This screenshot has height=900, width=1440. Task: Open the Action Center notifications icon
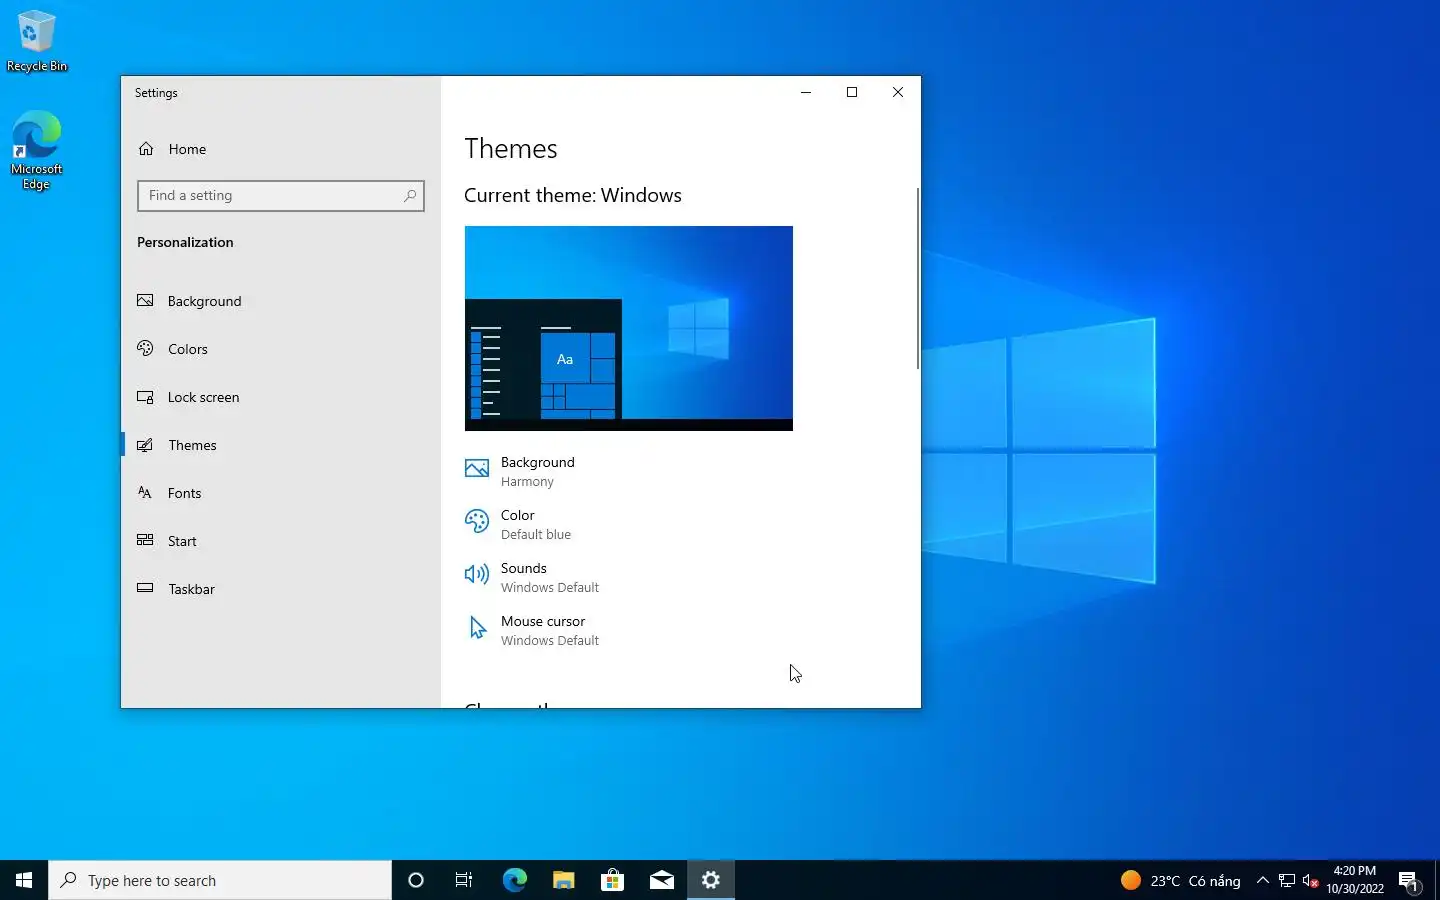(1409, 880)
